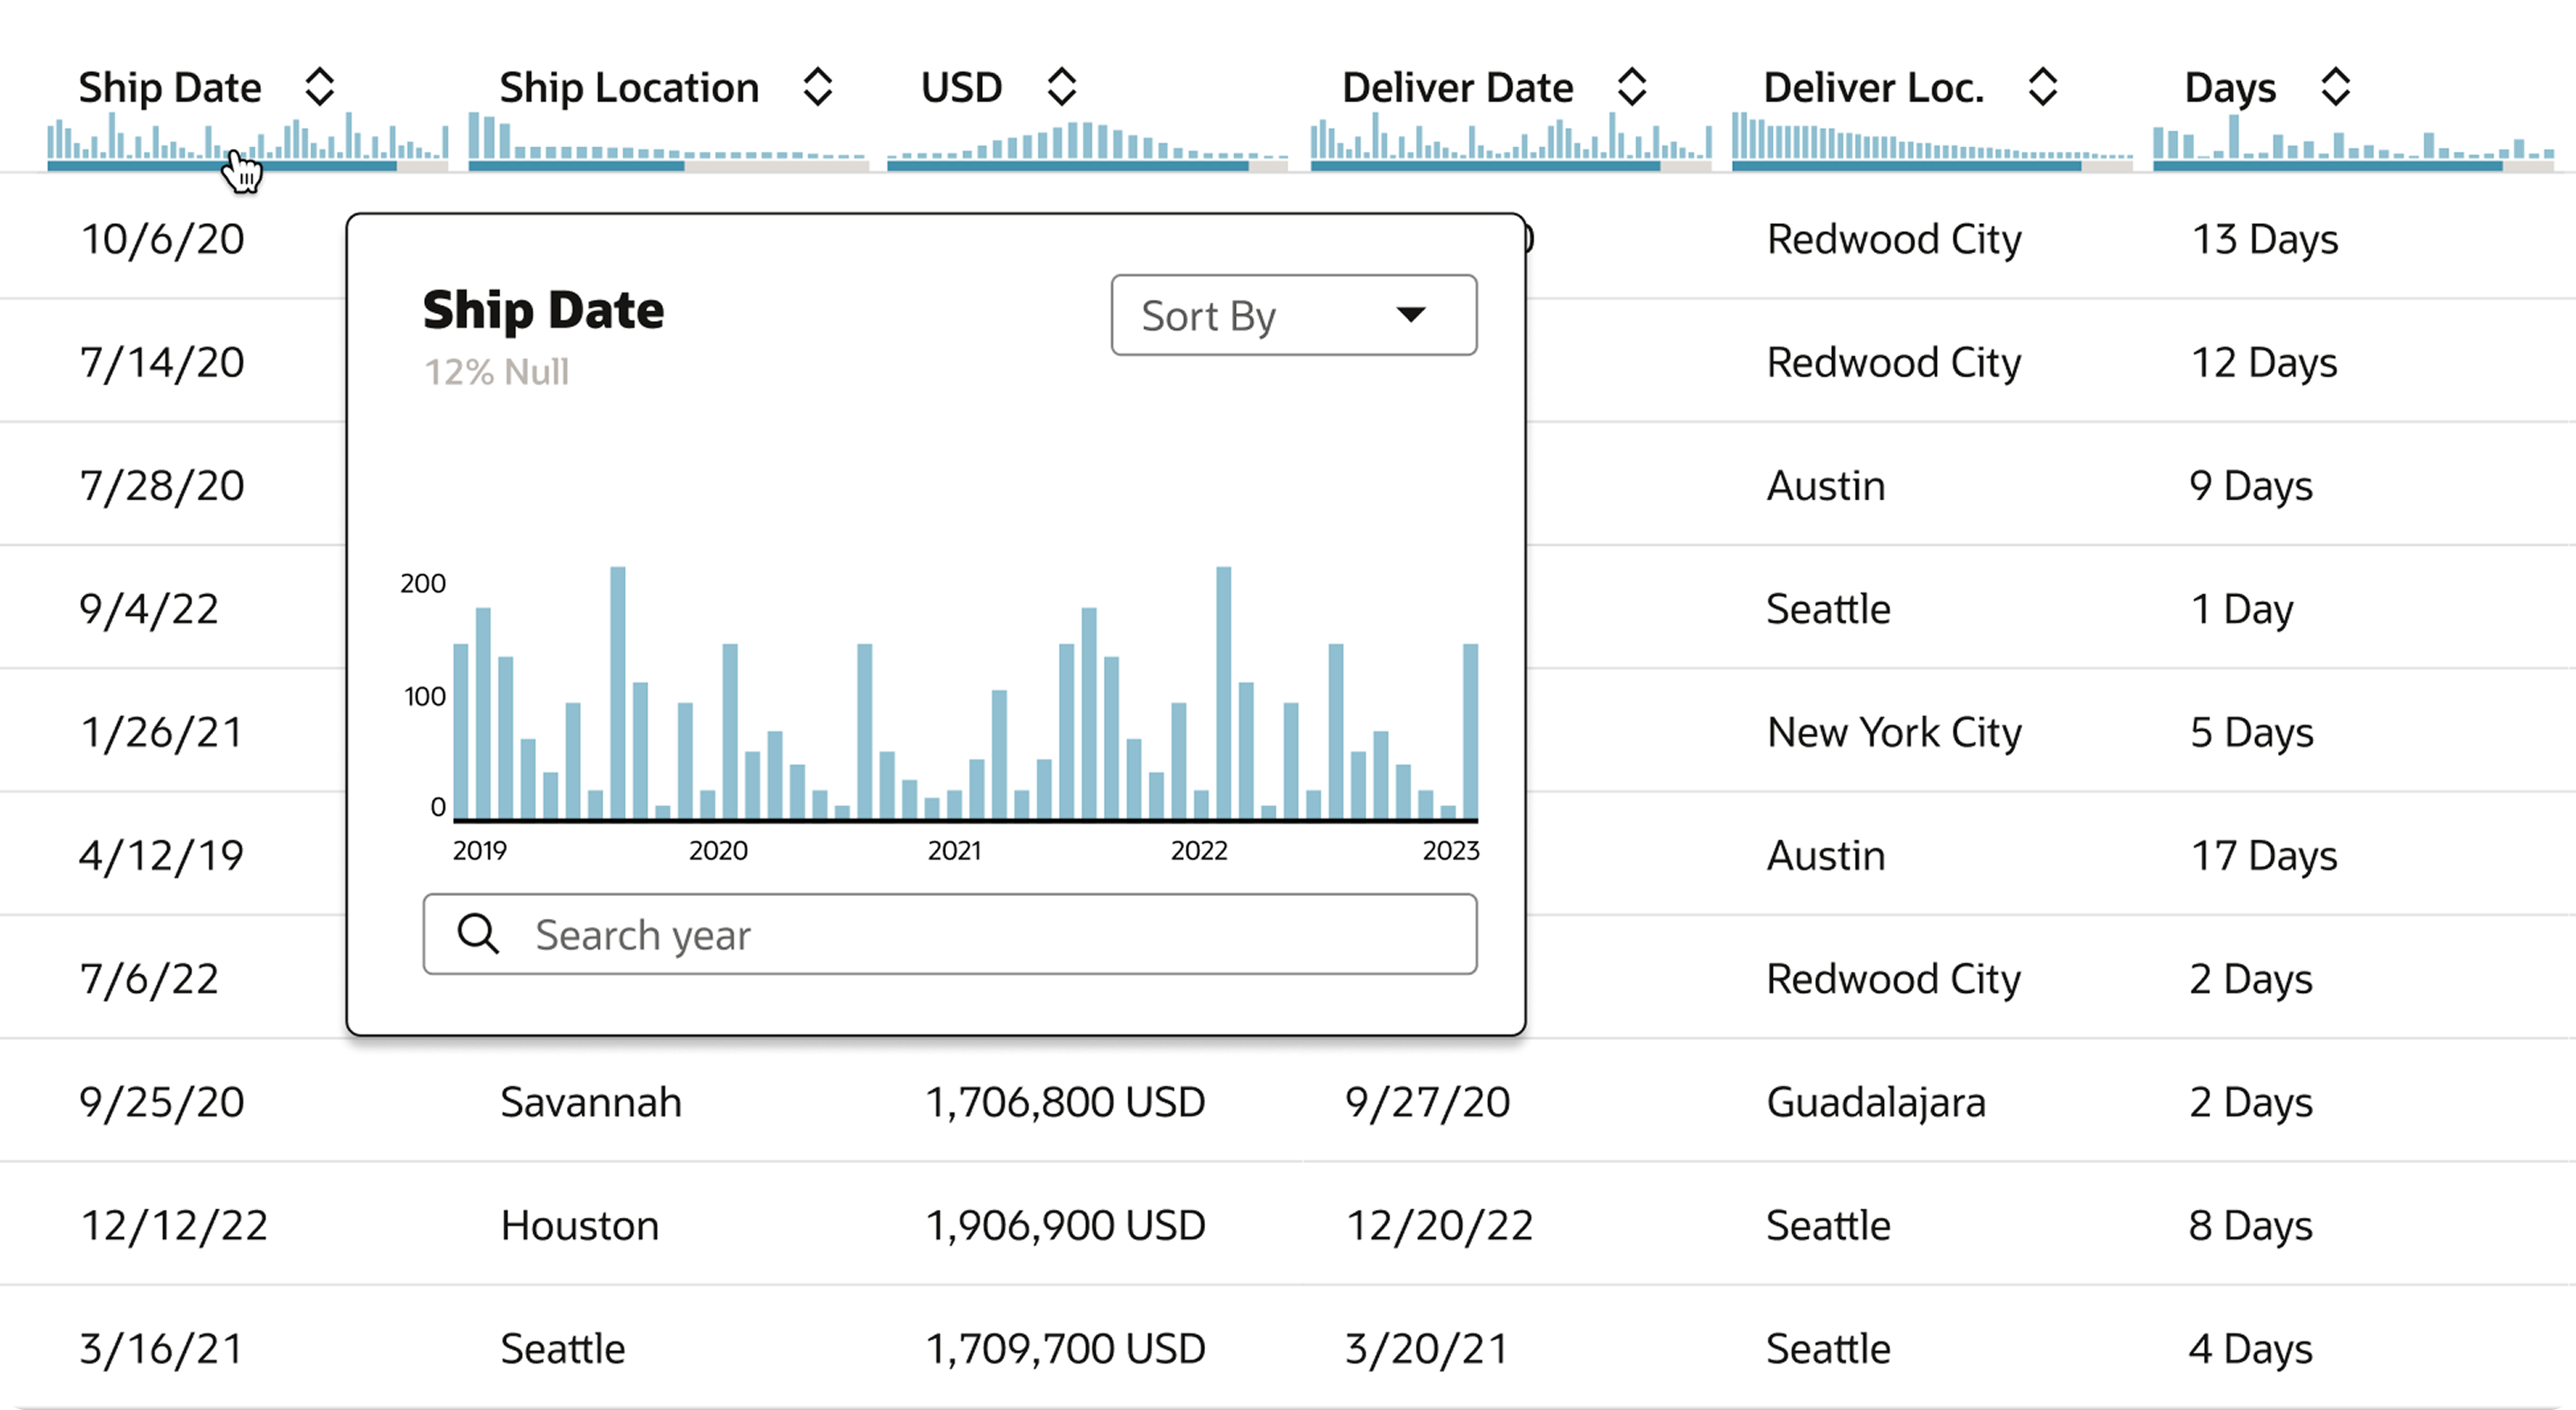The image size is (2576, 1410).
Task: Click the magnifier icon in the search field
Action: tap(479, 934)
